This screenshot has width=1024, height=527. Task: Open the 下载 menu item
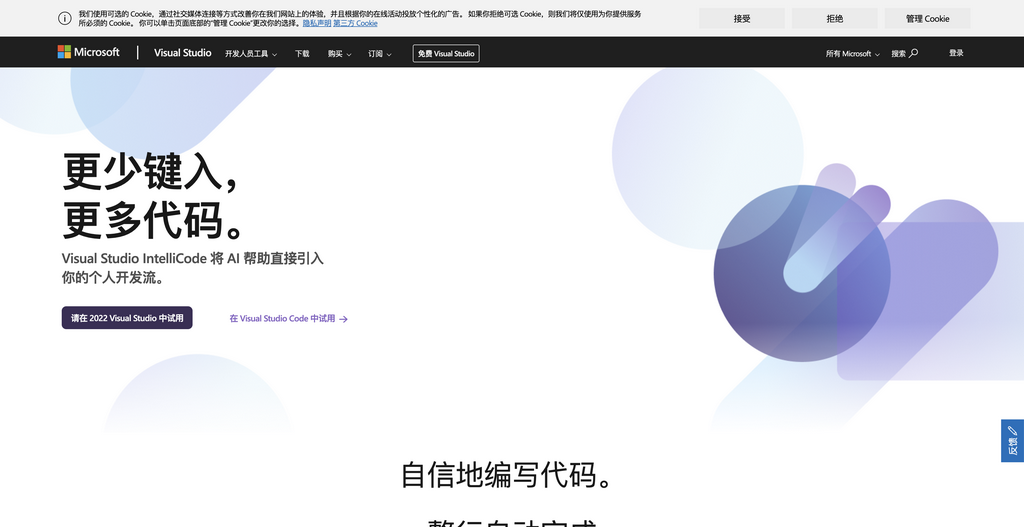pos(302,54)
